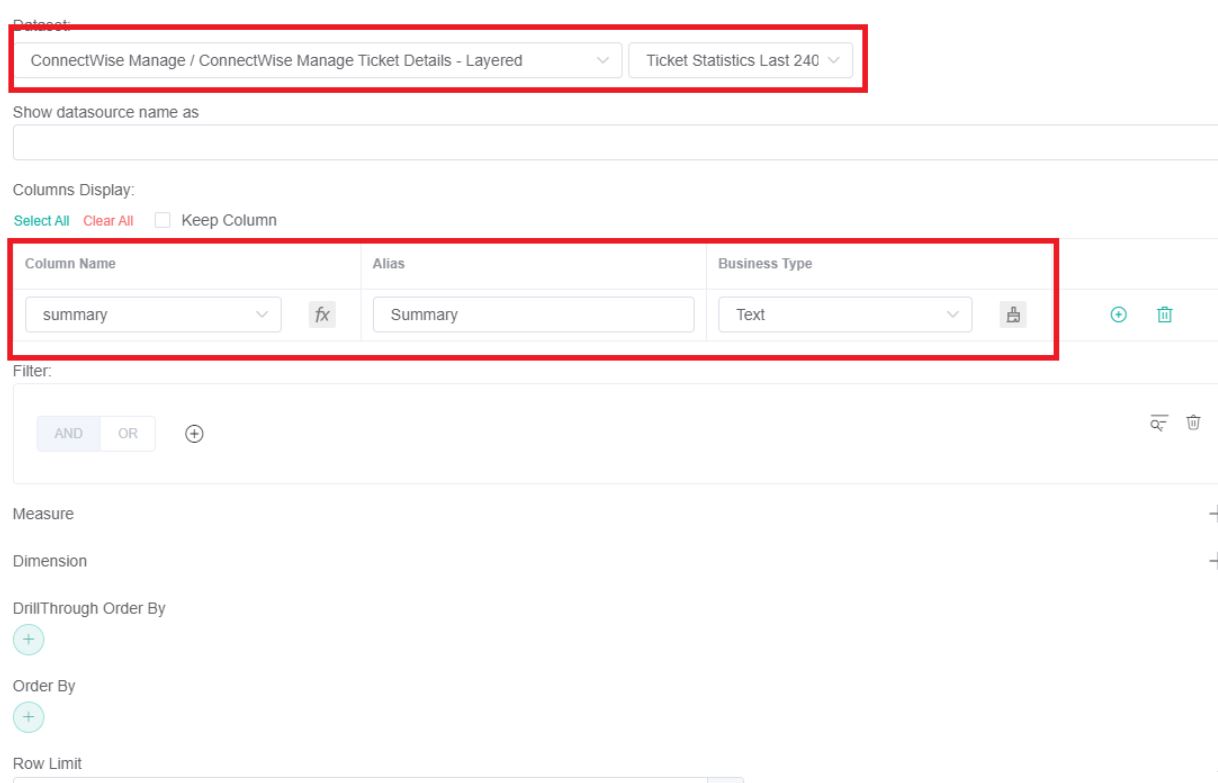Switch filter logic to OR
Screen dimensions: 1218x783
[x=128, y=434]
